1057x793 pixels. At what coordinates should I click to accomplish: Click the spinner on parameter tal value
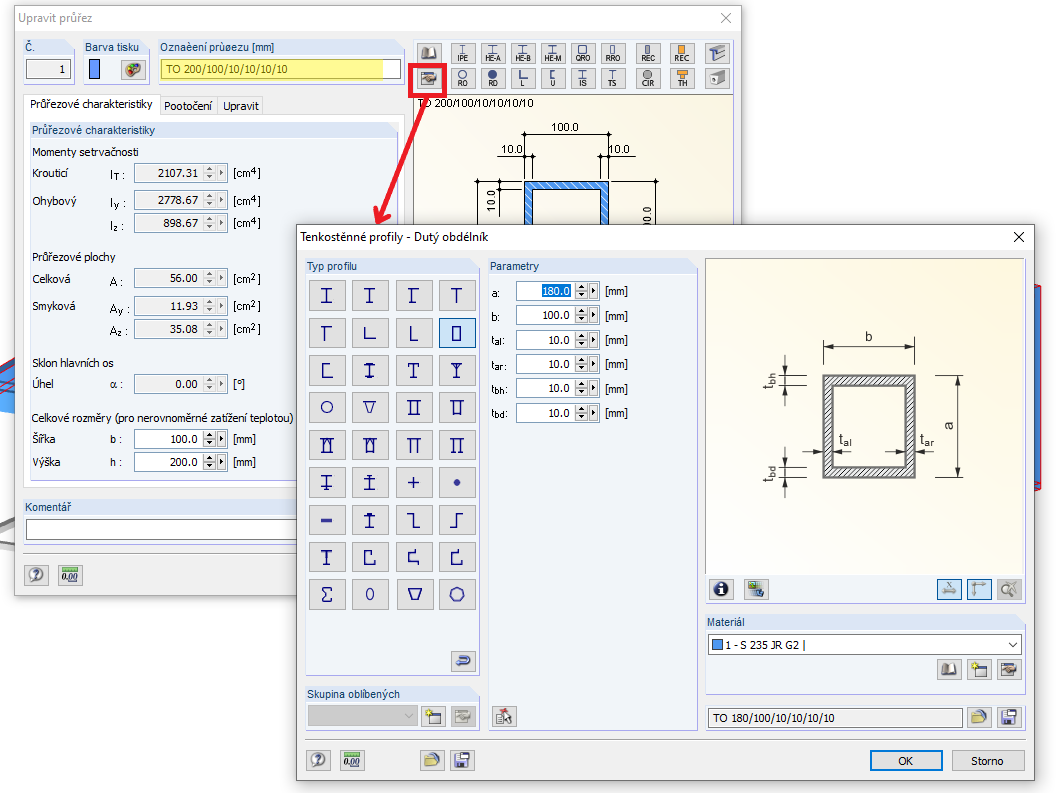click(x=582, y=340)
